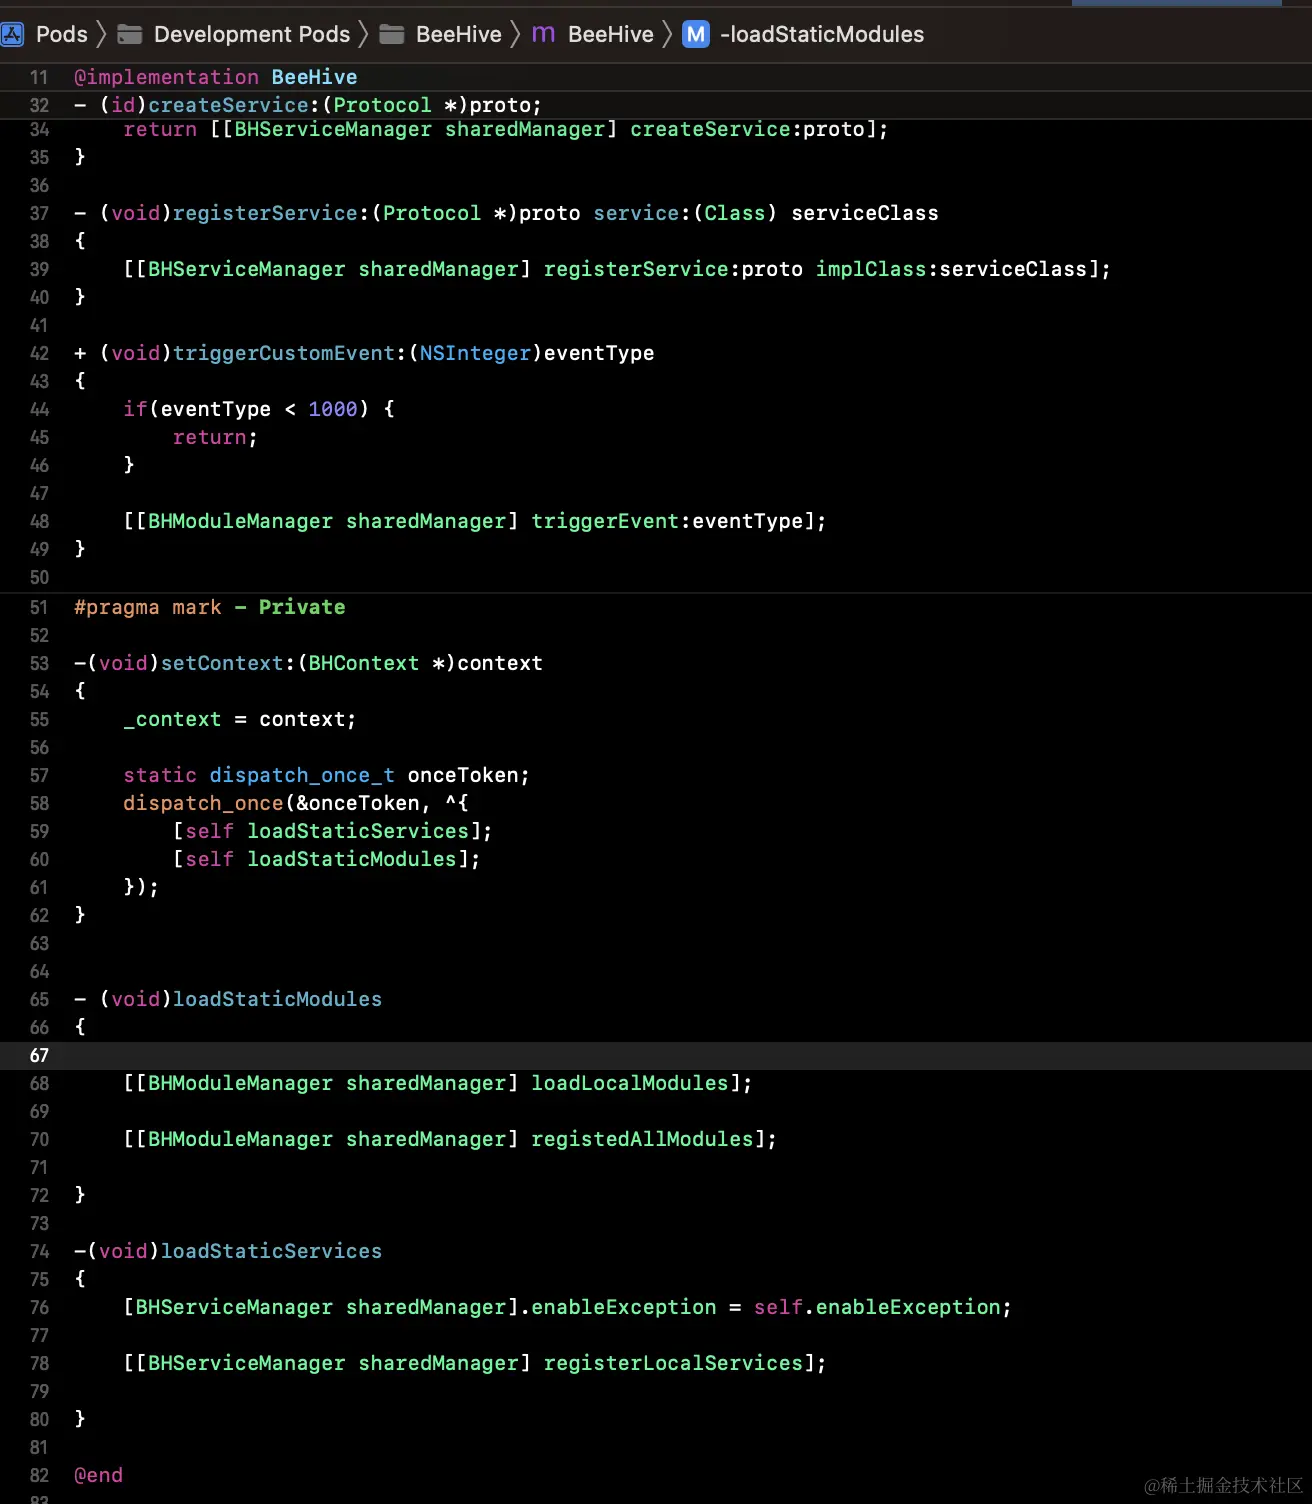Click 'dispatch_once_t' type
Screen dimensions: 1312x1504
302,775
